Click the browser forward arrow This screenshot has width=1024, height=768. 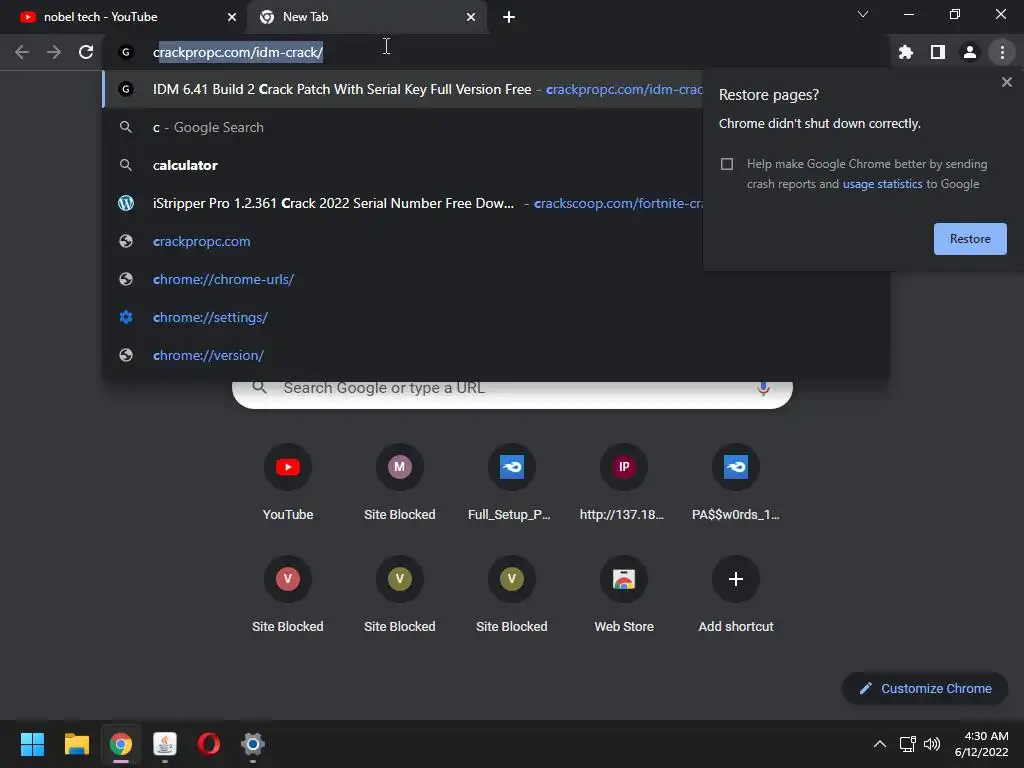click(54, 52)
